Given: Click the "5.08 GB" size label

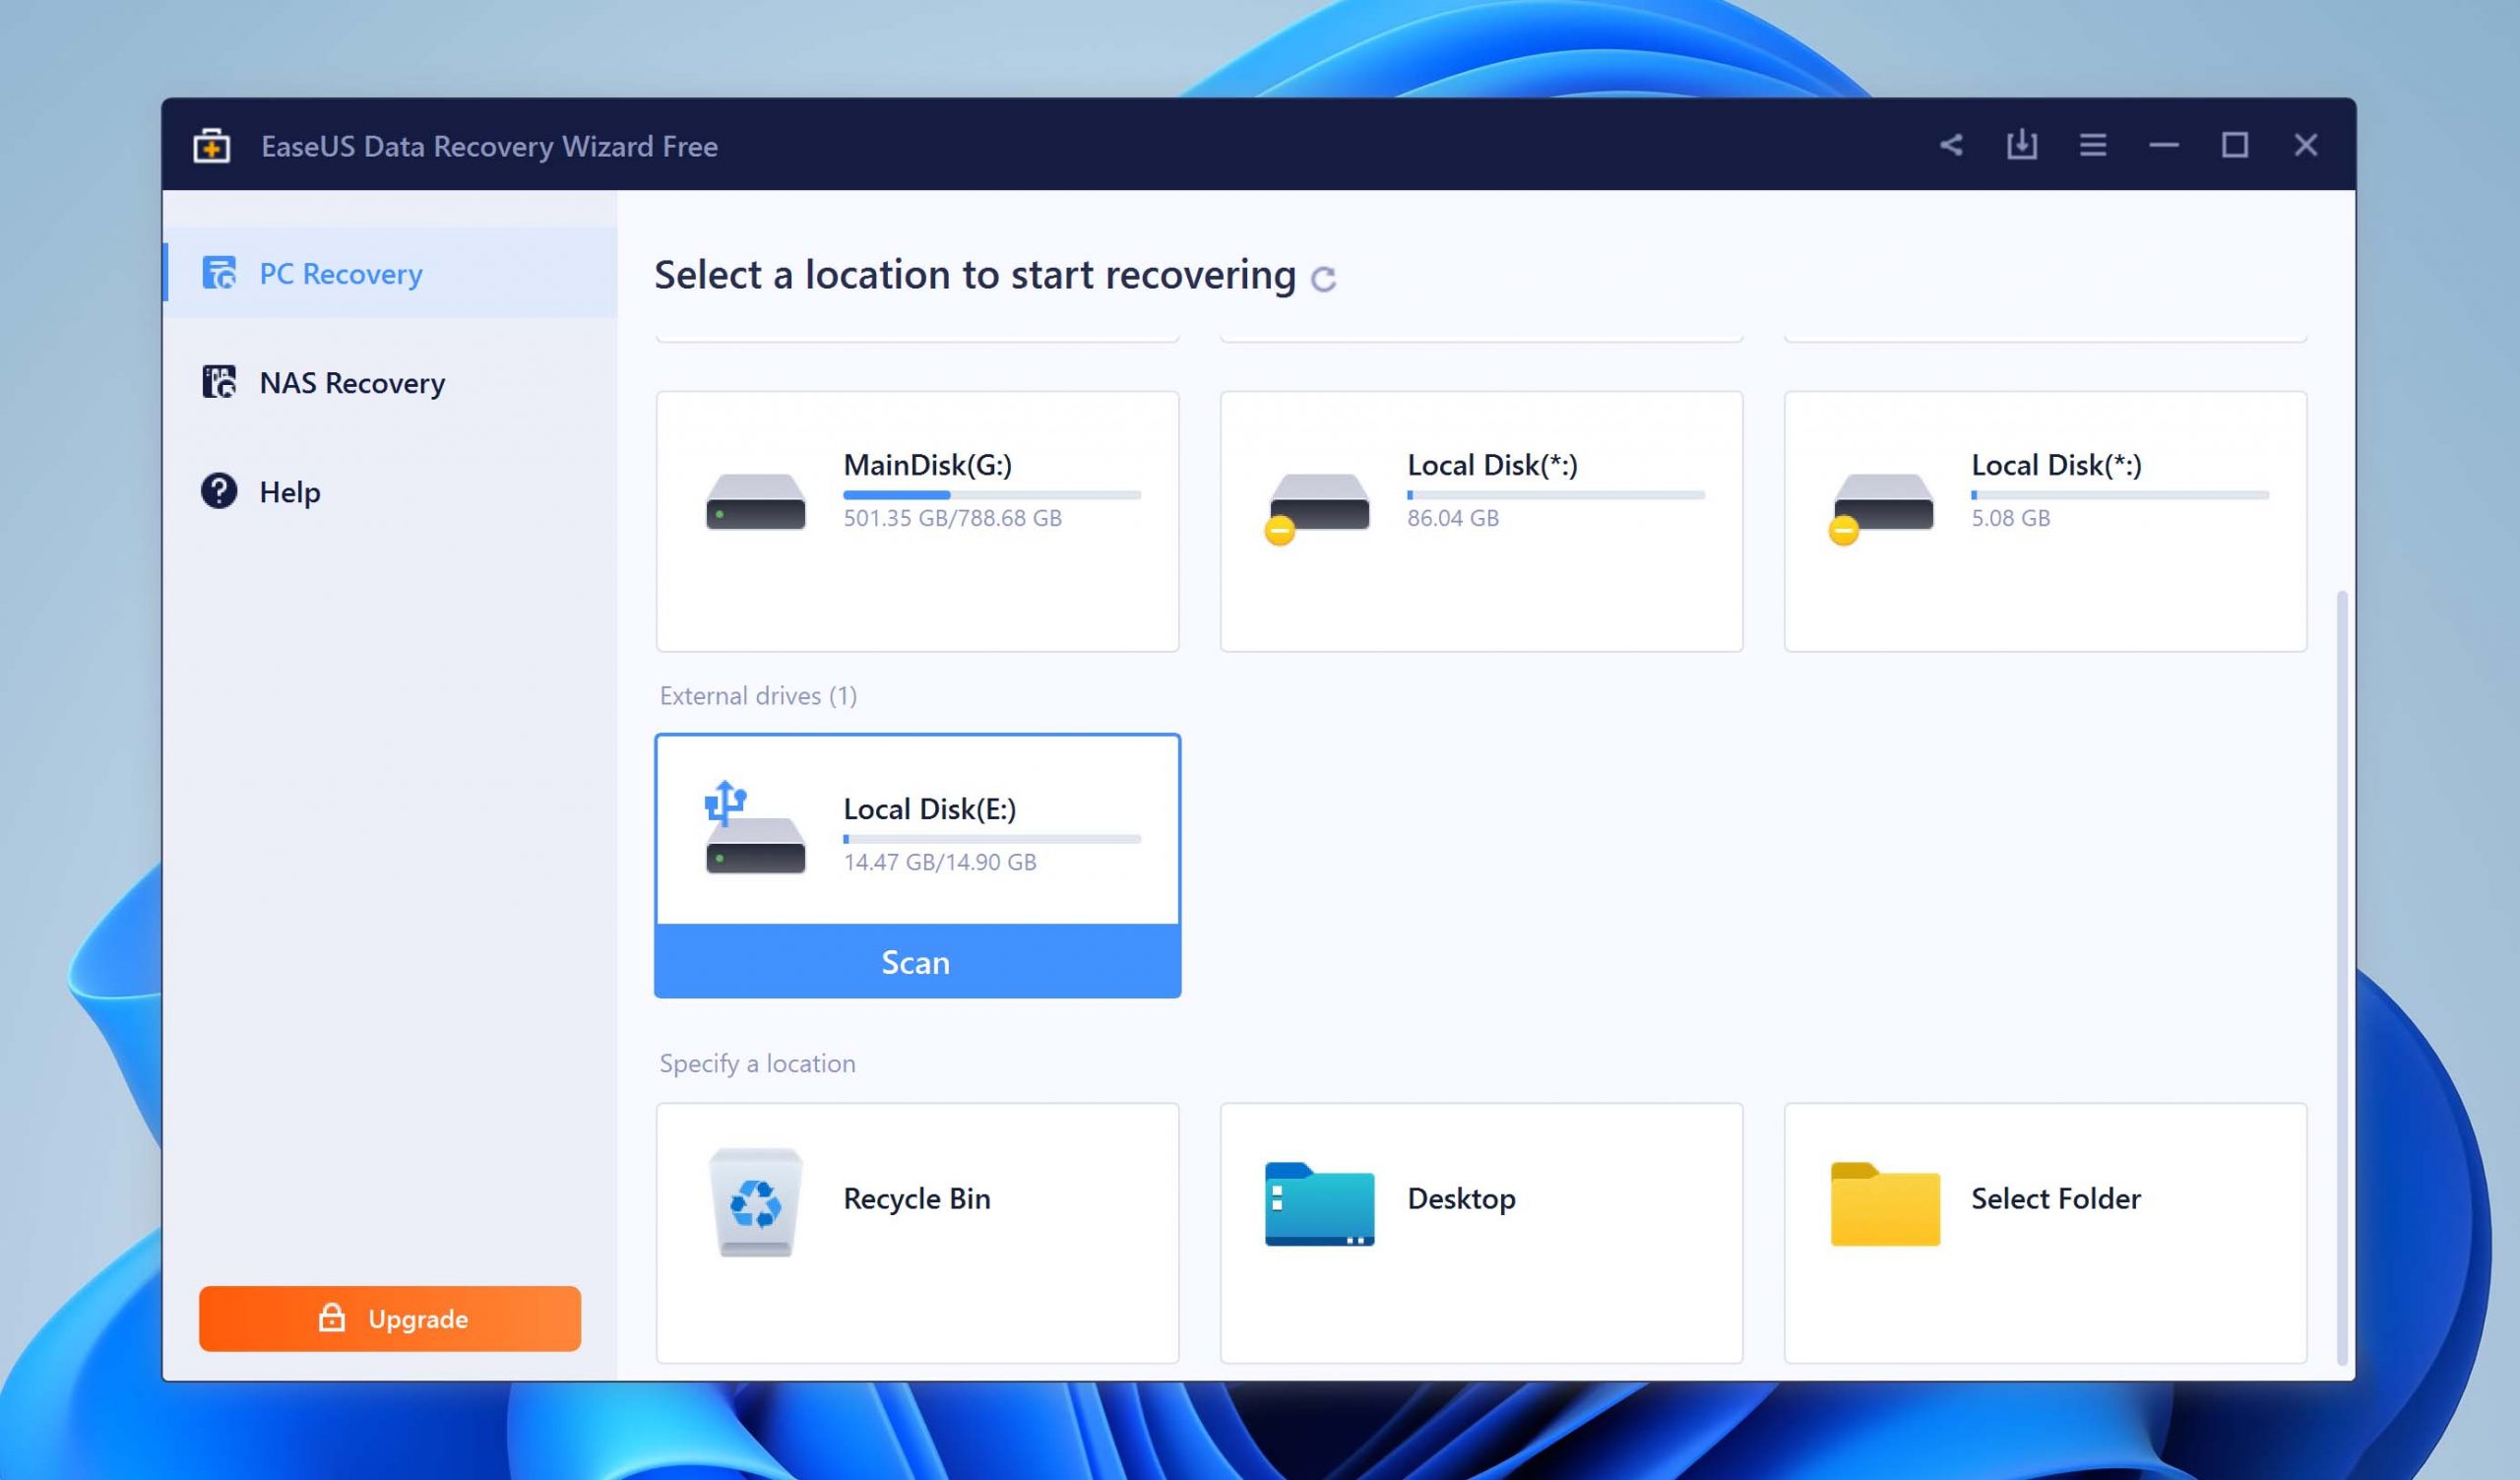Looking at the screenshot, I should point(2010,518).
